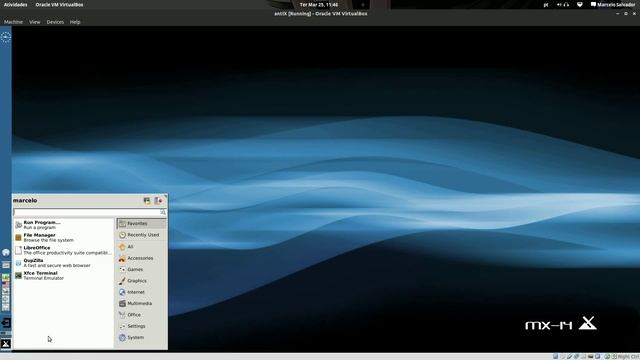Select the Favorites category
The image size is (640, 360).
click(141, 223)
